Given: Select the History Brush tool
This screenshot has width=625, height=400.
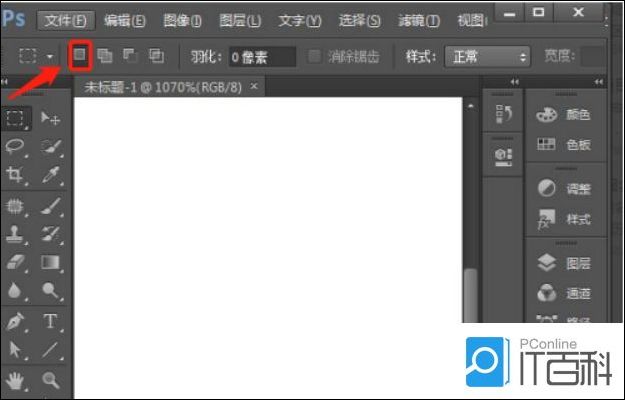Looking at the screenshot, I should 51,234.
